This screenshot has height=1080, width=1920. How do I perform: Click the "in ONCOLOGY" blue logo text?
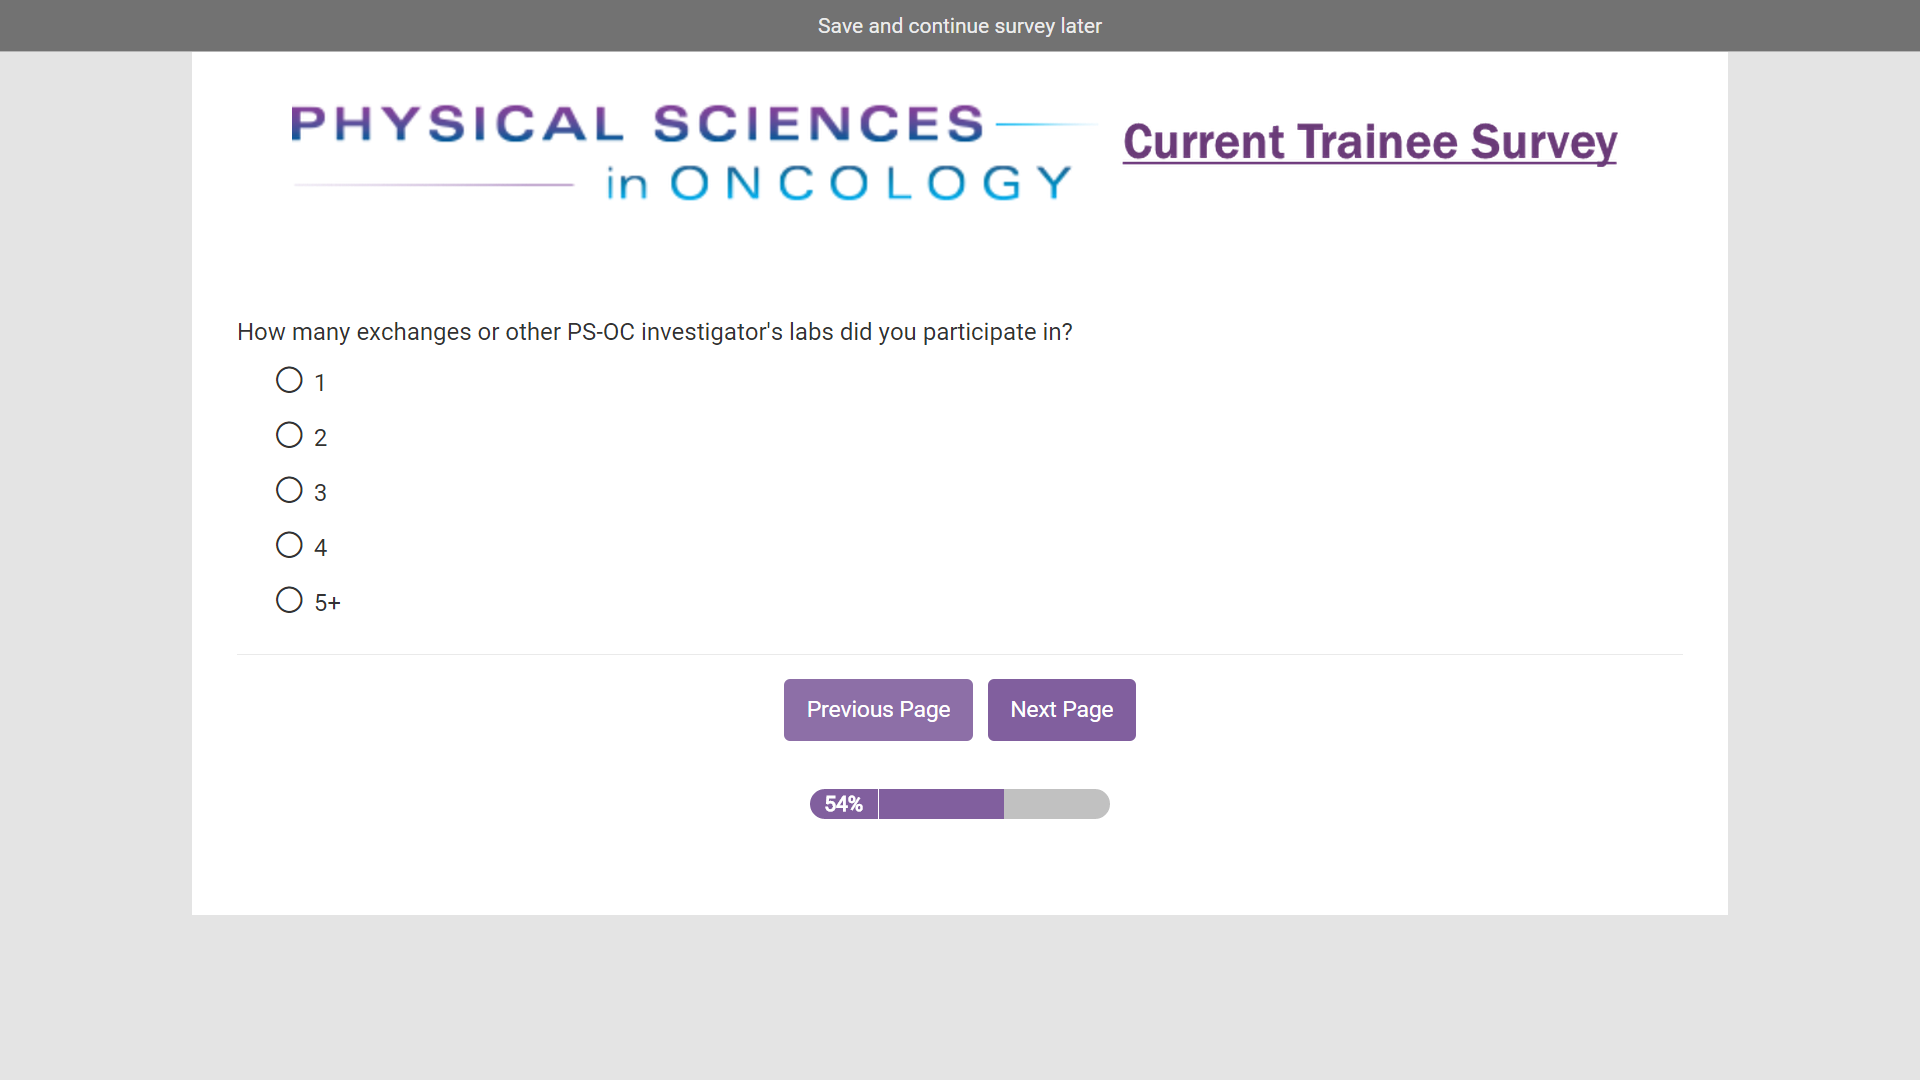[838, 183]
